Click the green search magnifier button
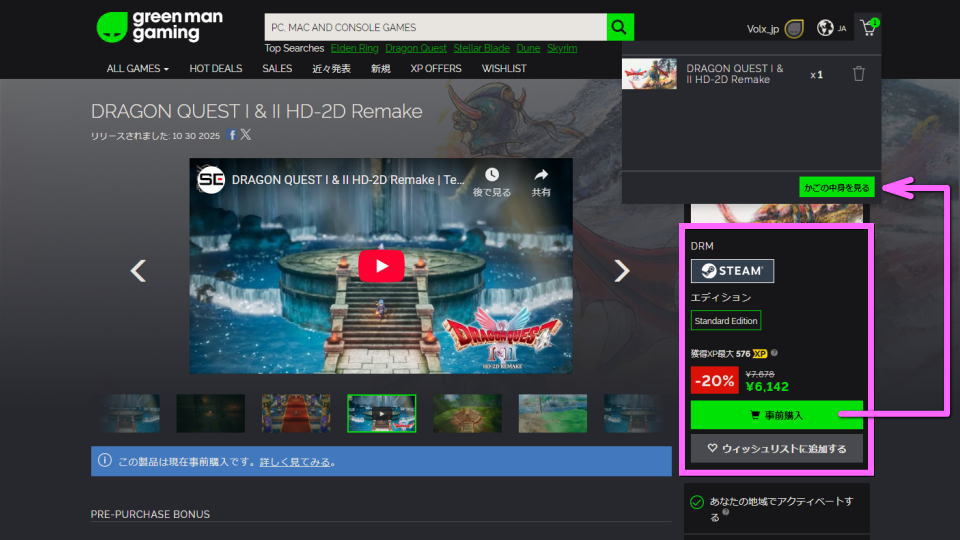This screenshot has width=960, height=540. tap(620, 27)
